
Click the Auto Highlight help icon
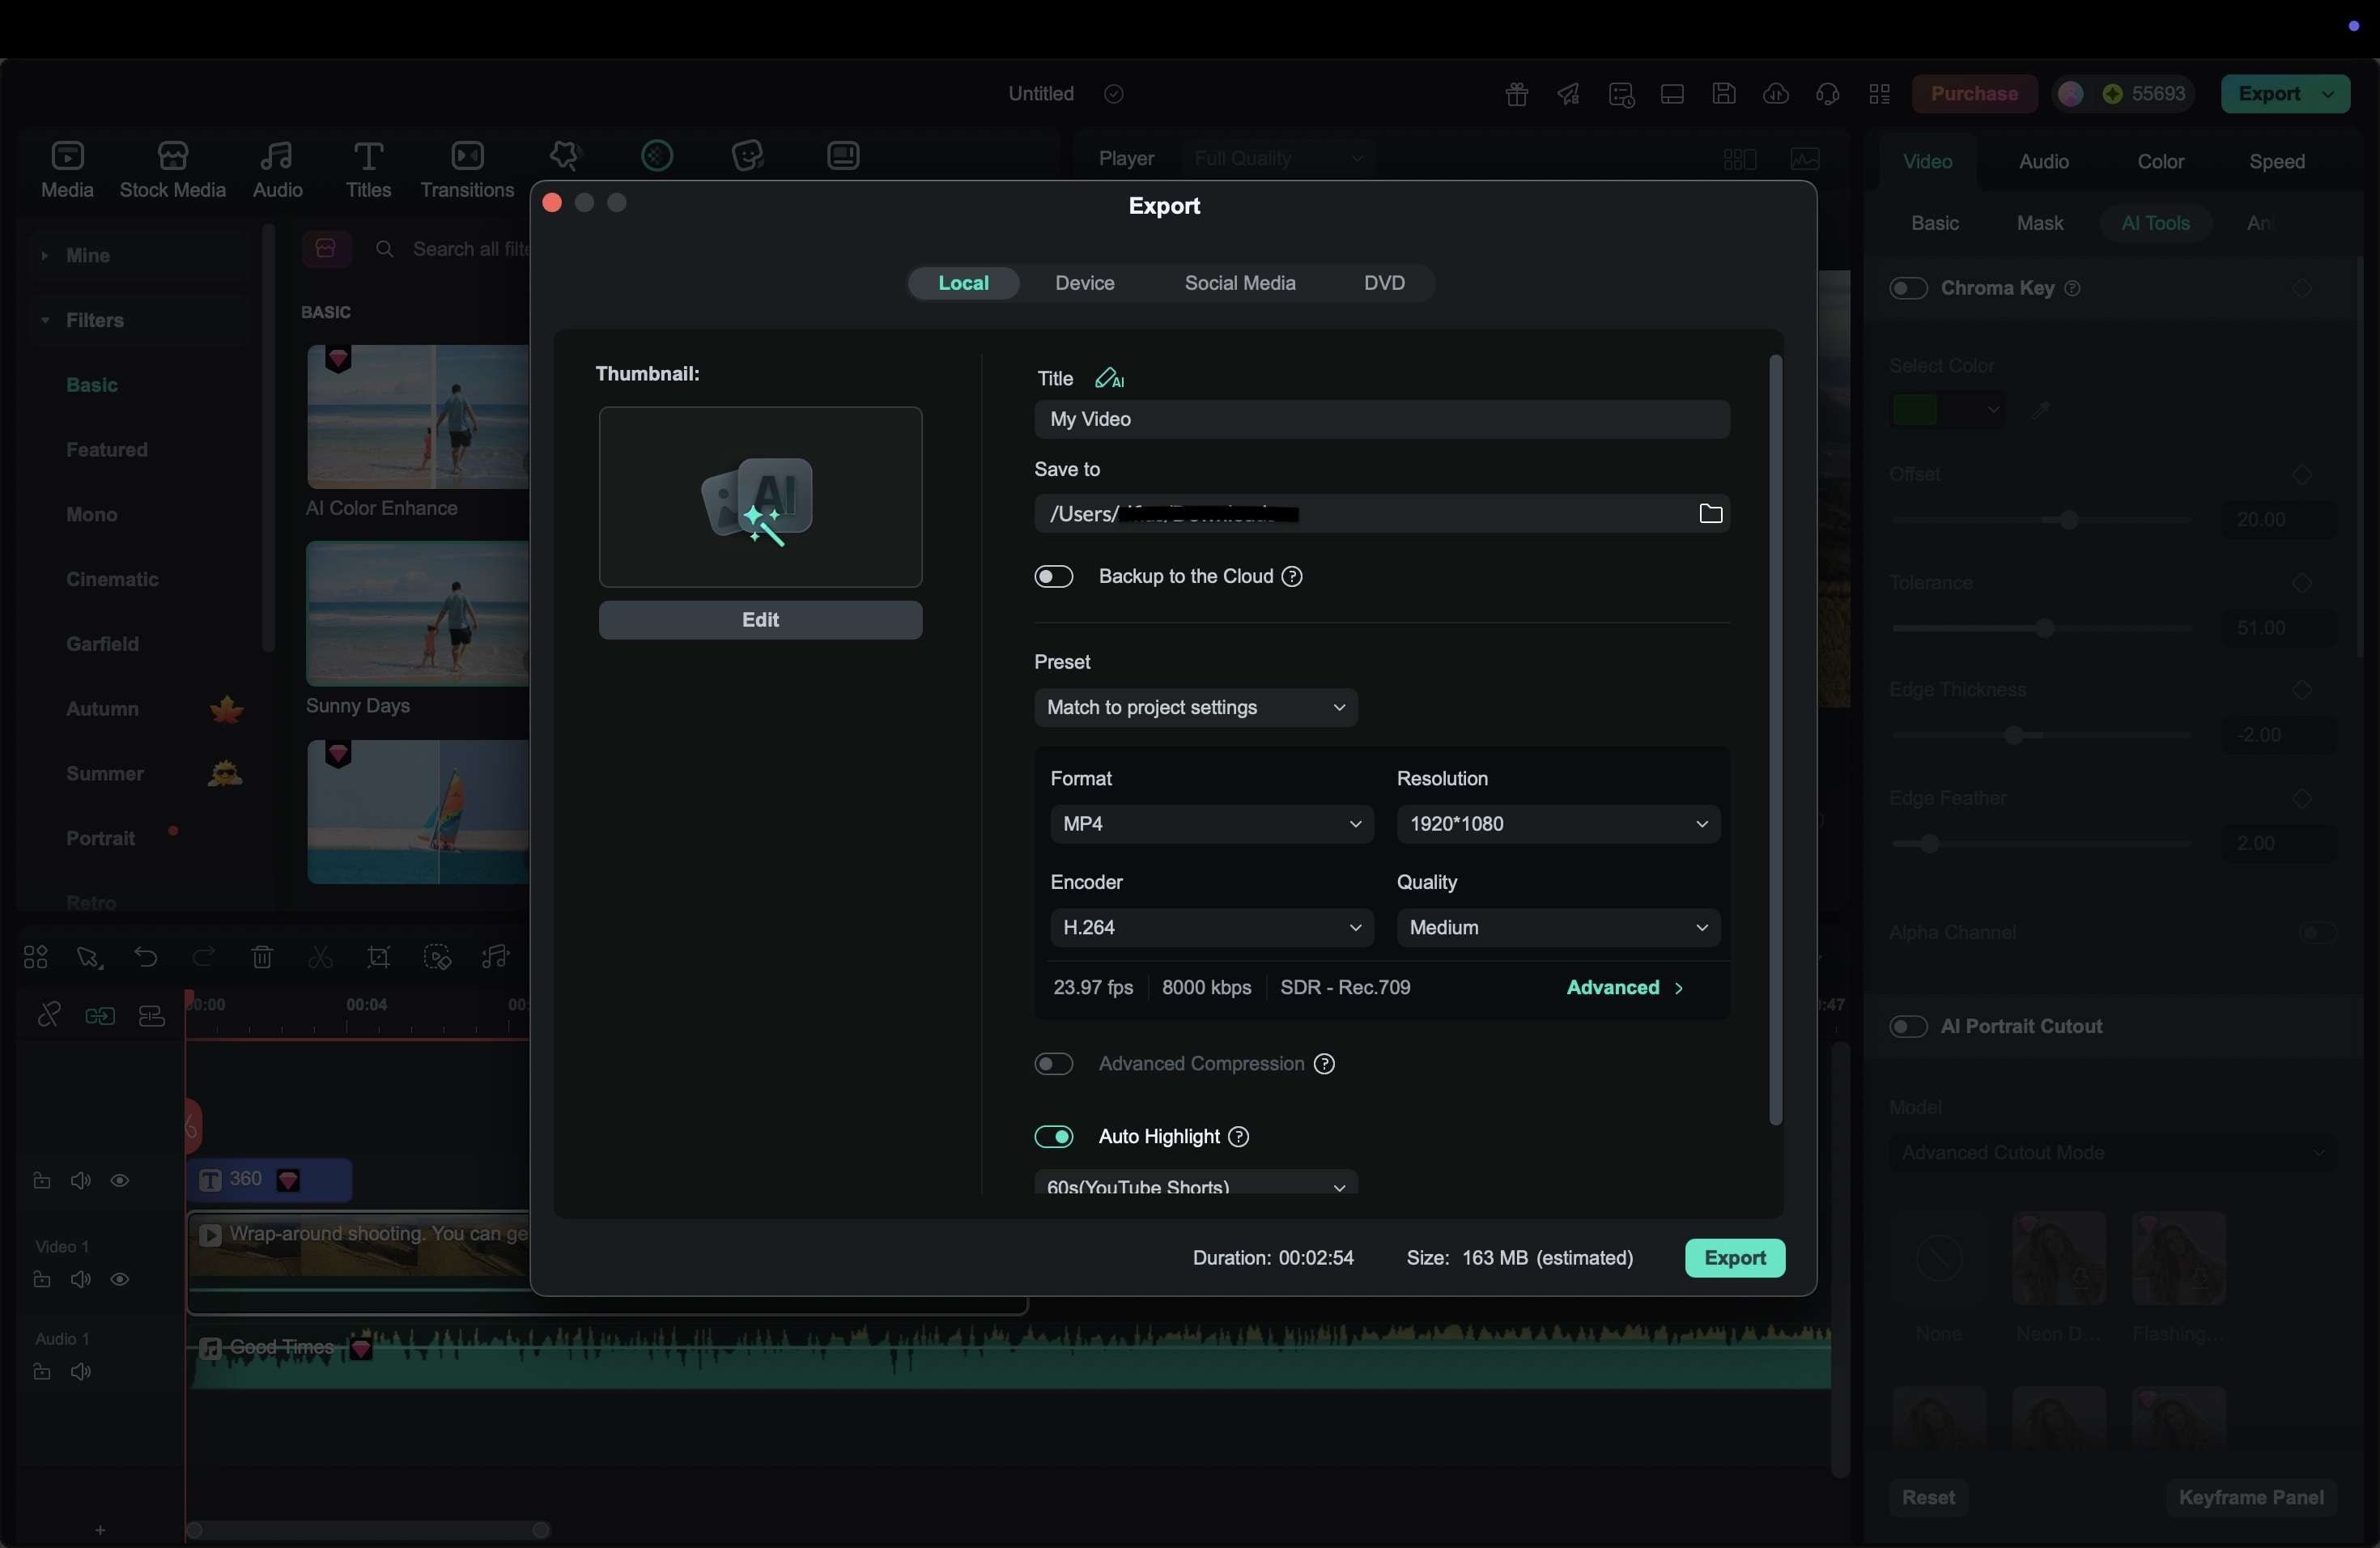click(1238, 1137)
